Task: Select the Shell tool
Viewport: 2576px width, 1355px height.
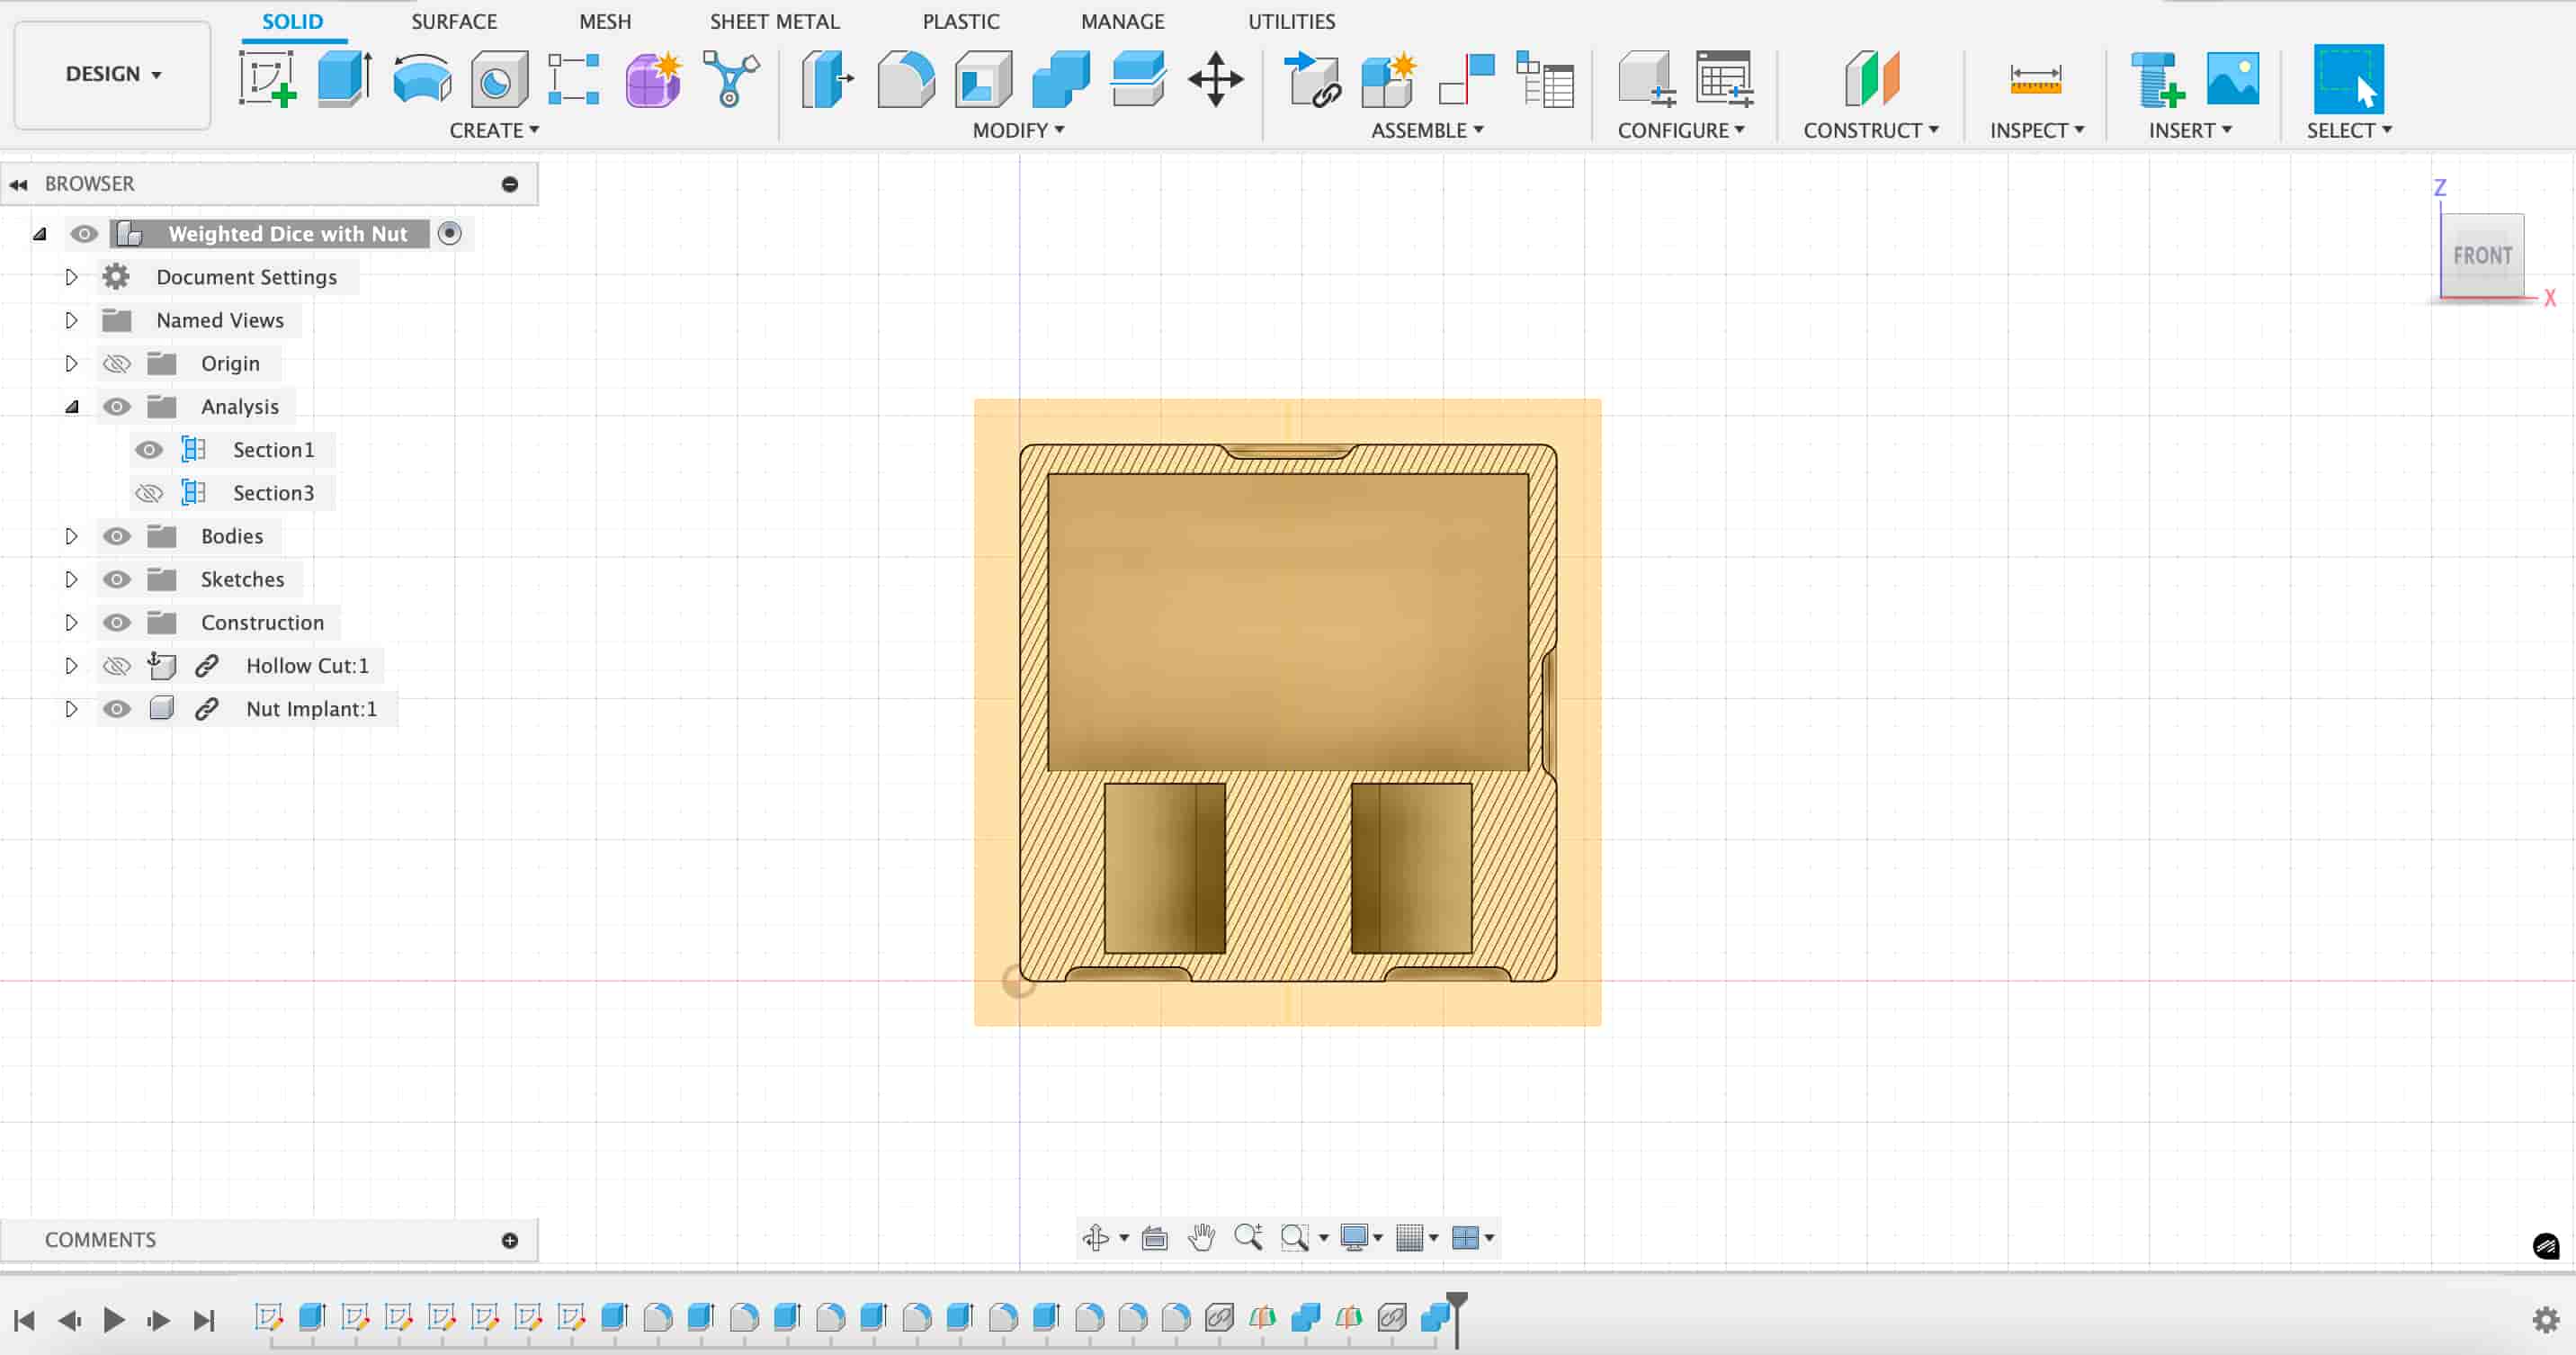Action: point(983,79)
